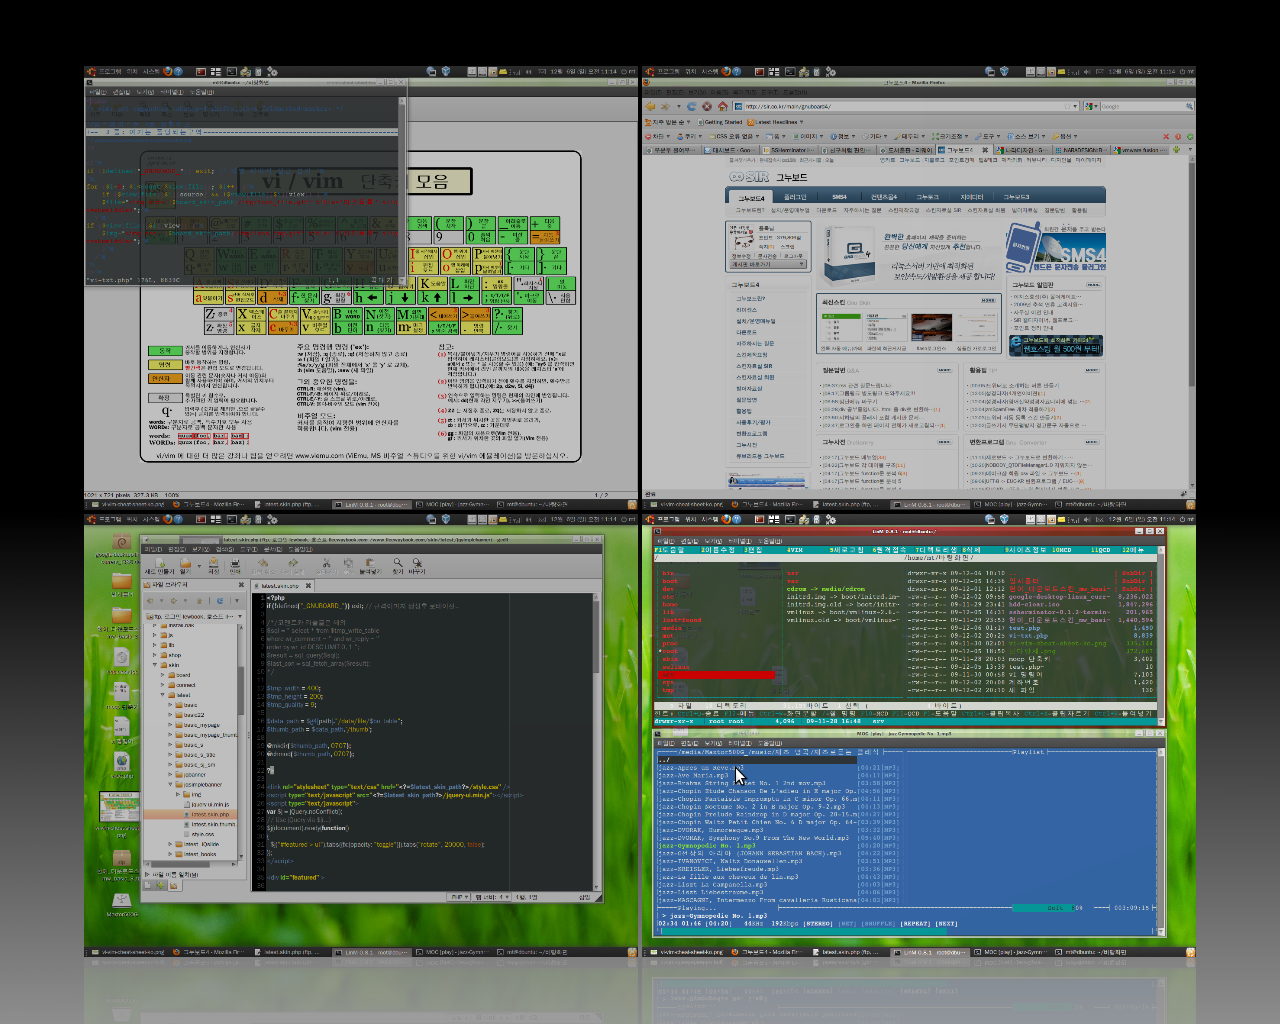Click the Find (찾기) magnifier icon in the editor
The image size is (1280, 1024).
[398, 563]
